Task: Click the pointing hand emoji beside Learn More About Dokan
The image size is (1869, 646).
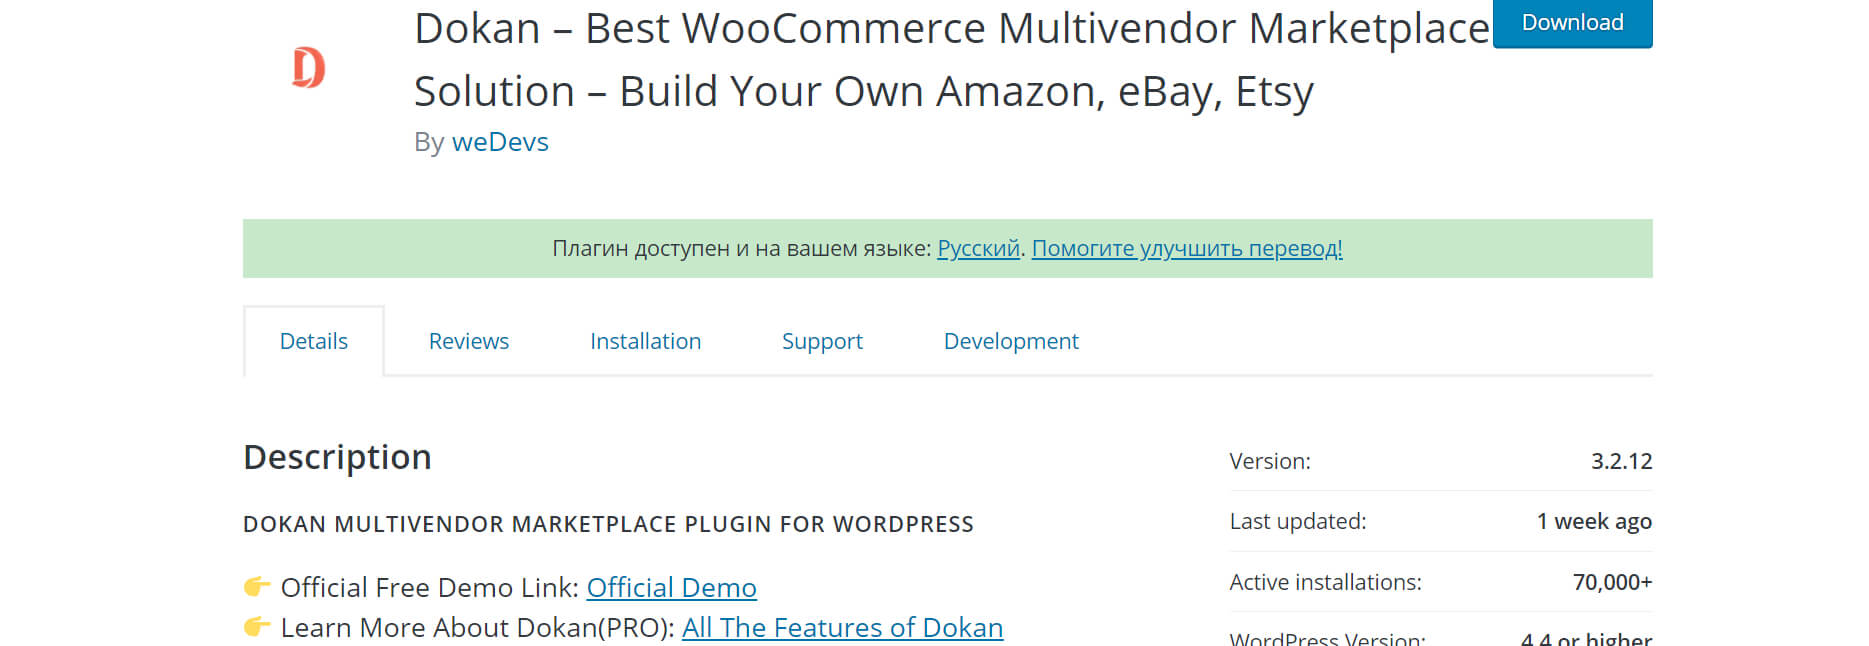Action: pos(257,627)
